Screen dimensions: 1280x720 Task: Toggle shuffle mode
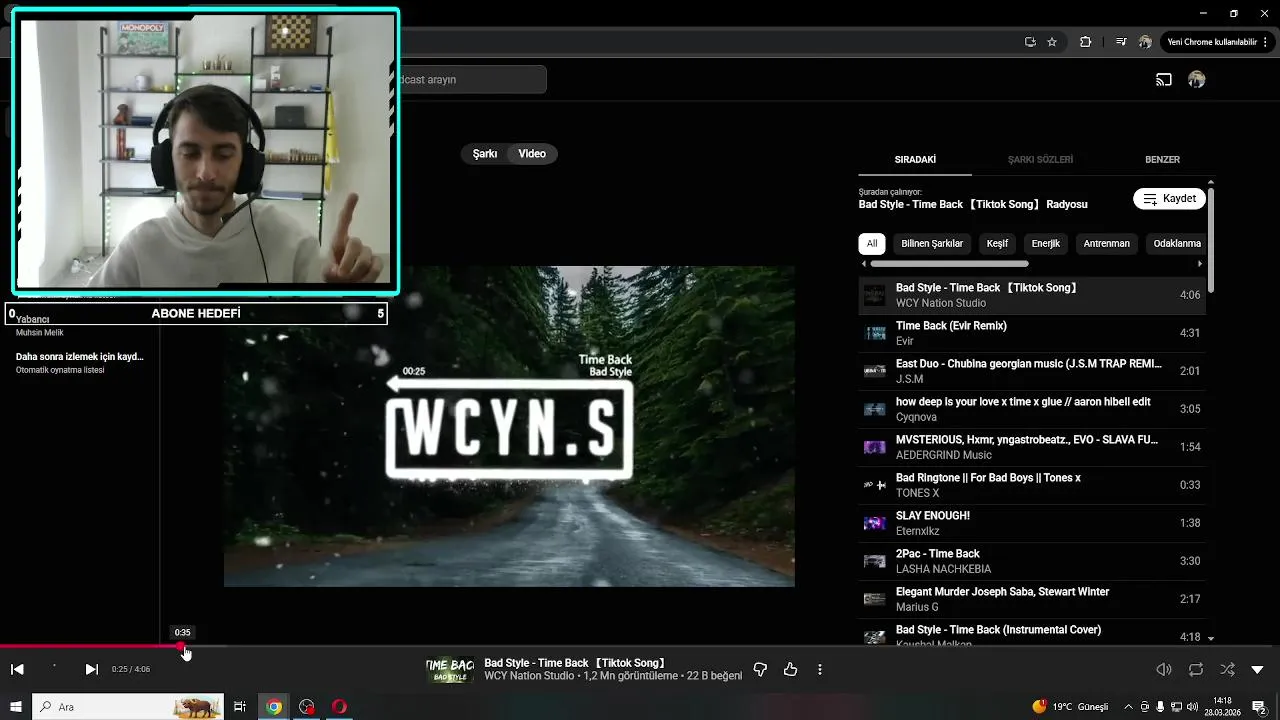click(x=1227, y=669)
